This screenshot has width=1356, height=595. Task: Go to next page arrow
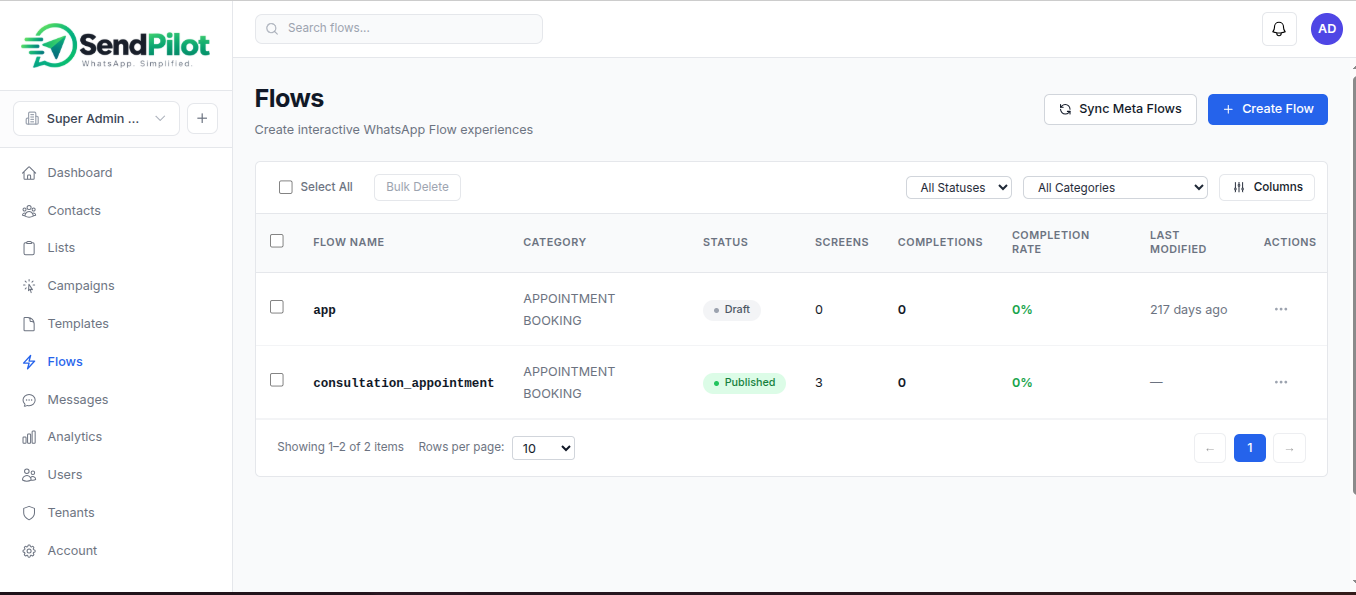[x=1290, y=449]
